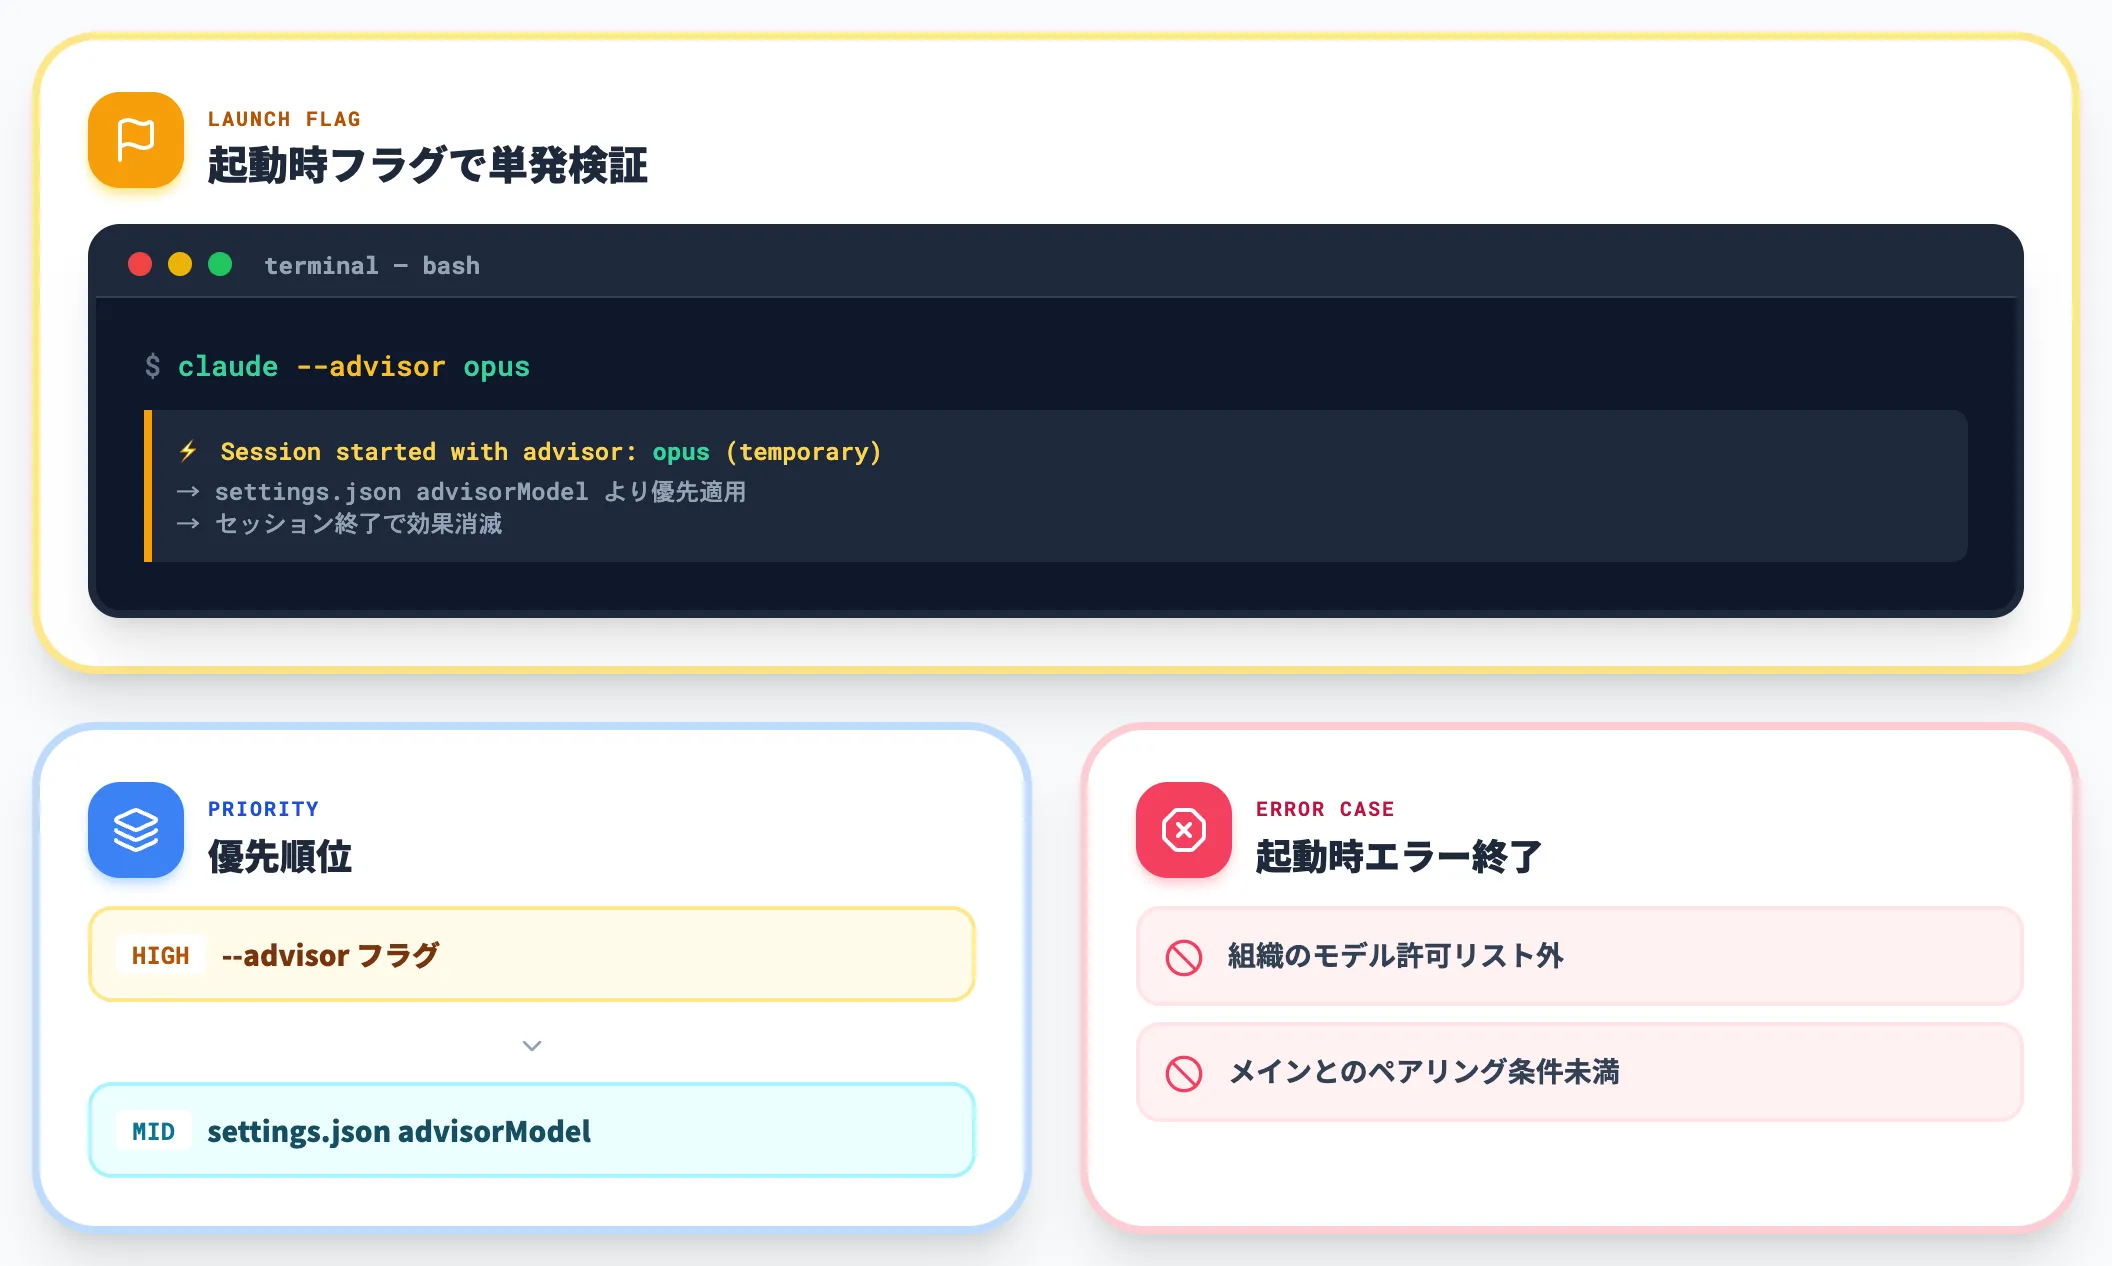The width and height of the screenshot is (2112, 1266).
Task: Select the MID settings.json advisorModel row
Action: point(532,1130)
